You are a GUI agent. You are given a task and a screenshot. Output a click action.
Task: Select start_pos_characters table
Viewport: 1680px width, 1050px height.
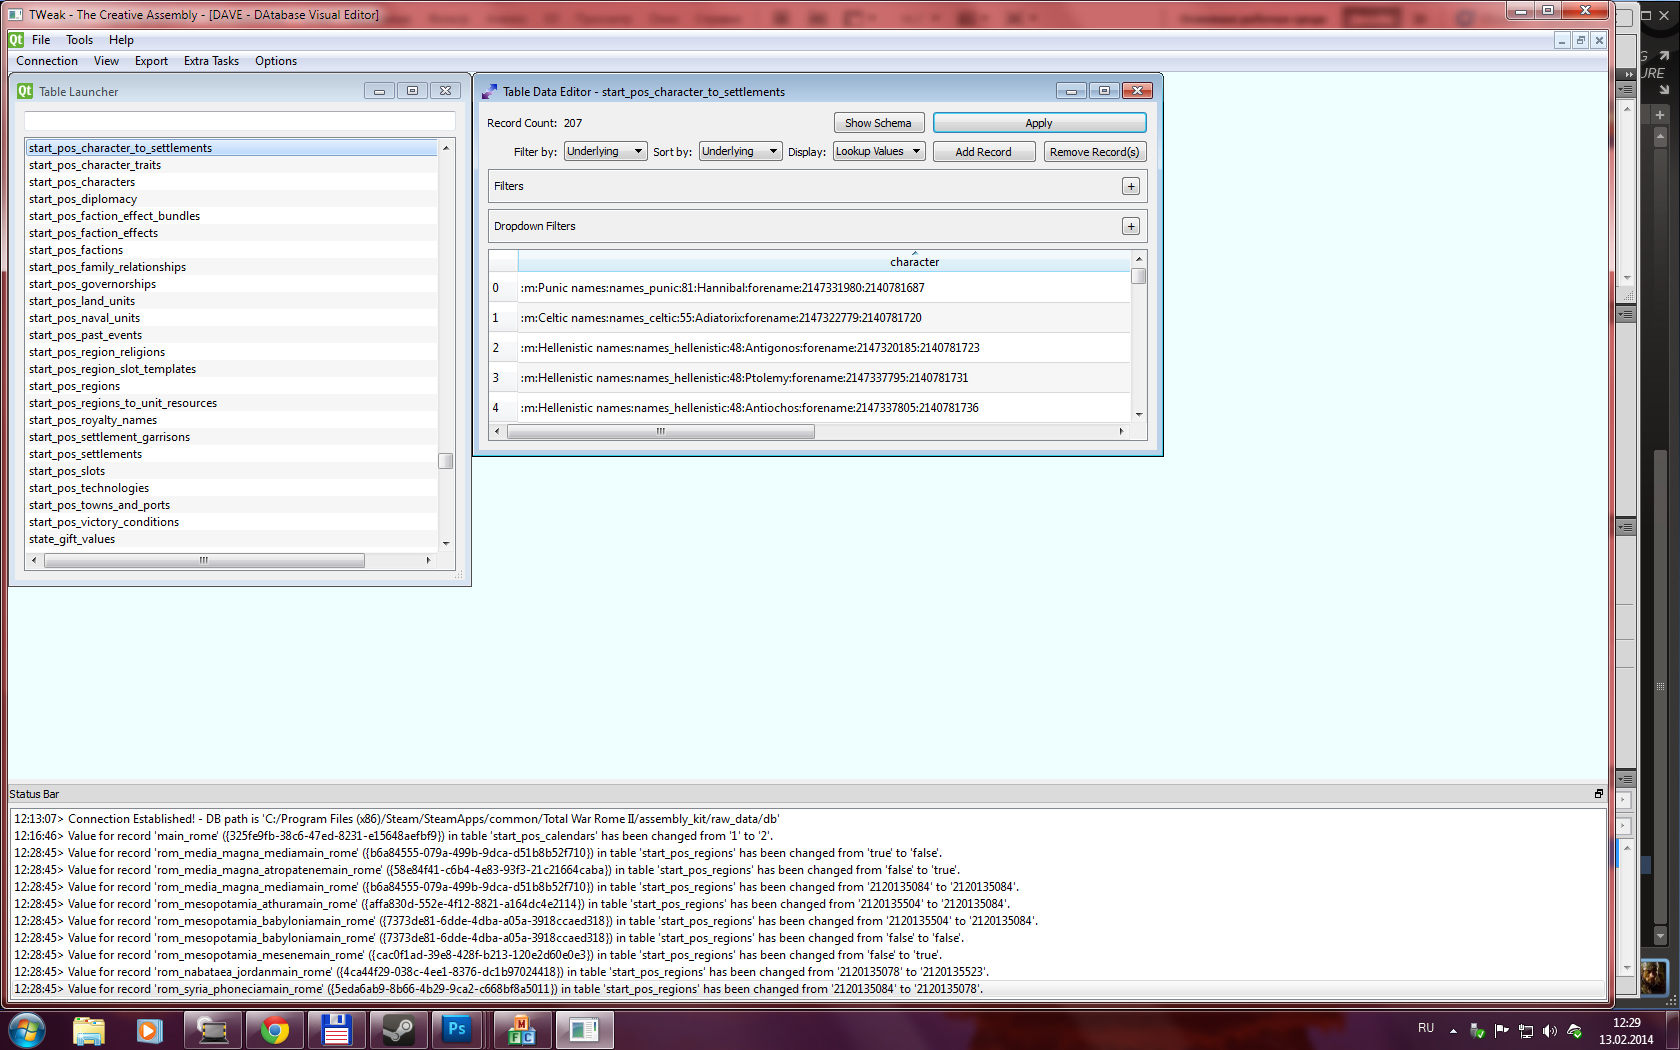pos(232,182)
